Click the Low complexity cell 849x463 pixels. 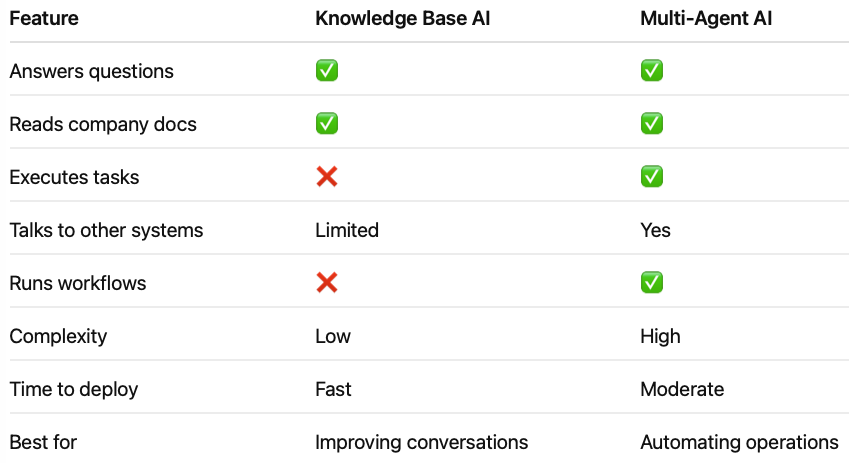(x=333, y=336)
